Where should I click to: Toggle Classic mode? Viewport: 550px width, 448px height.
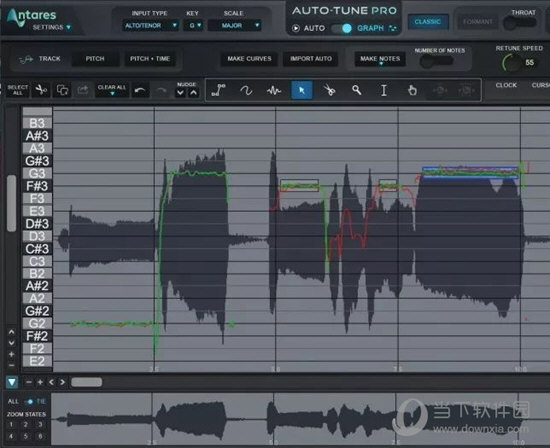[x=428, y=22]
